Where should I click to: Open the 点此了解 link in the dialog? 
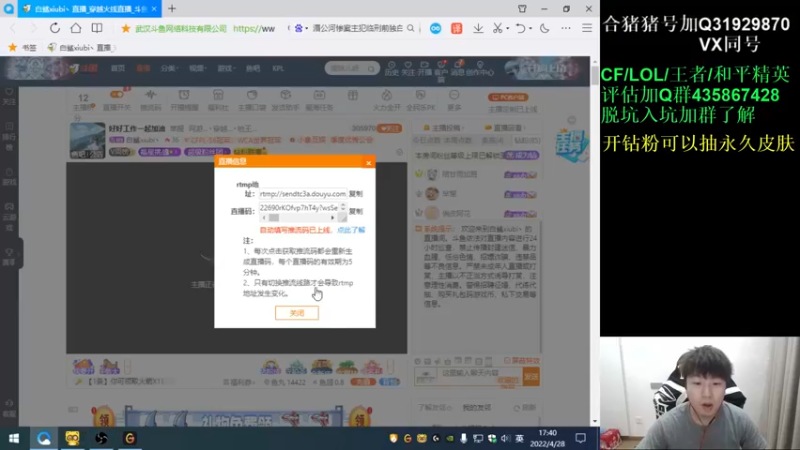point(351,230)
